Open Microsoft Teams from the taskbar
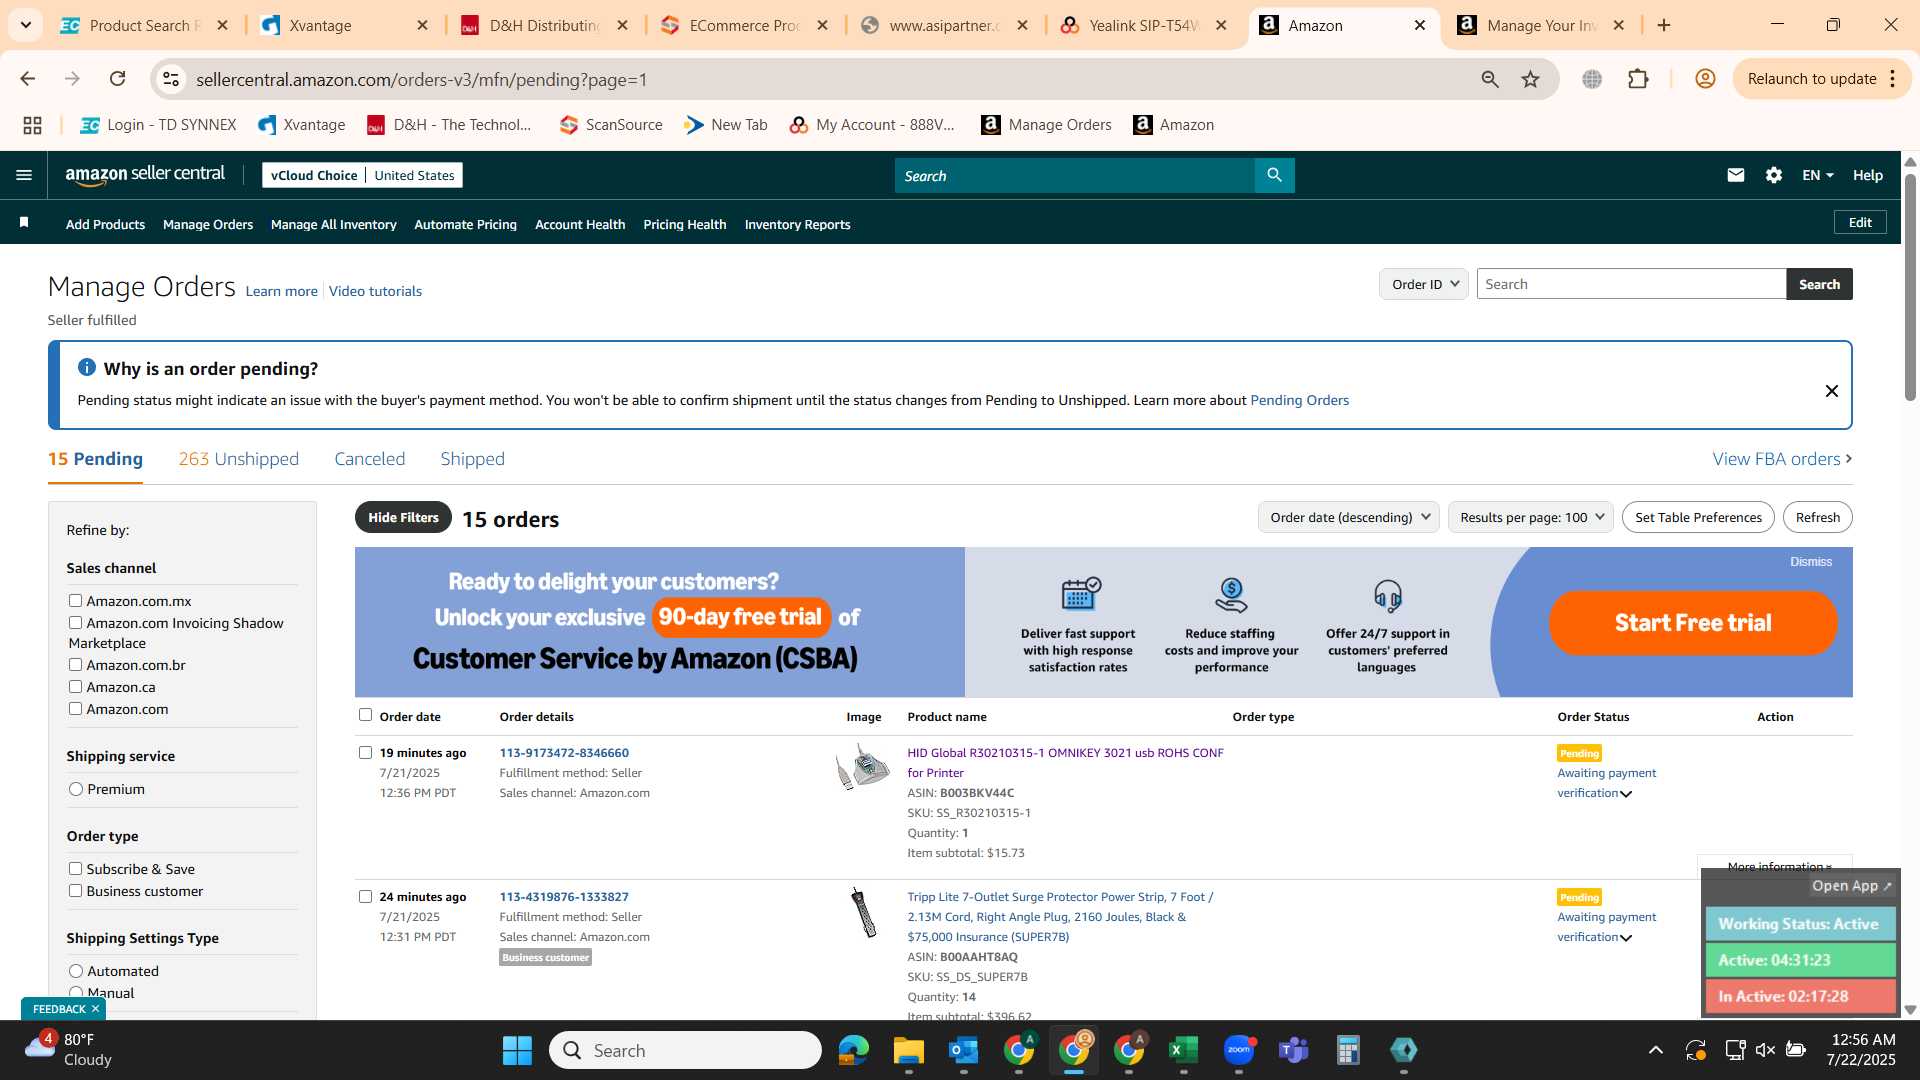1920x1080 pixels. tap(1294, 1050)
